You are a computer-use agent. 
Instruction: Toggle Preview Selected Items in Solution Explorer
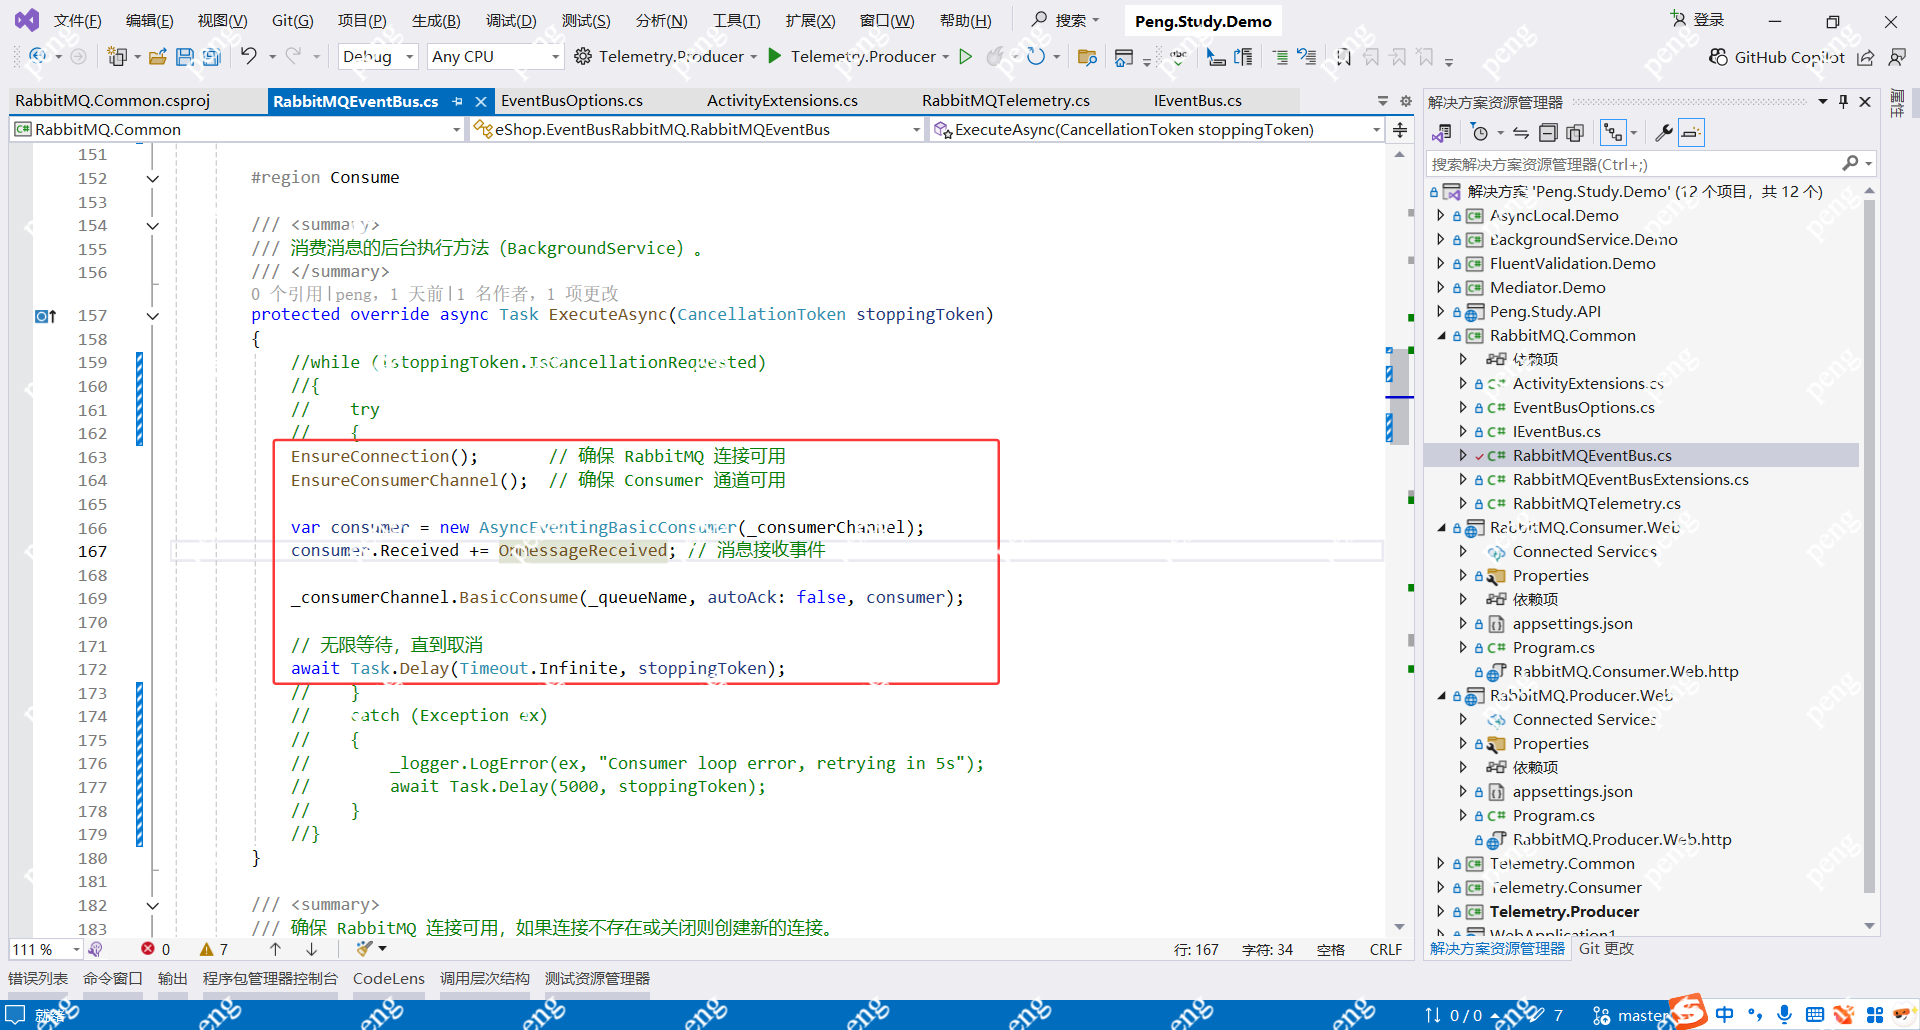[x=1691, y=133]
